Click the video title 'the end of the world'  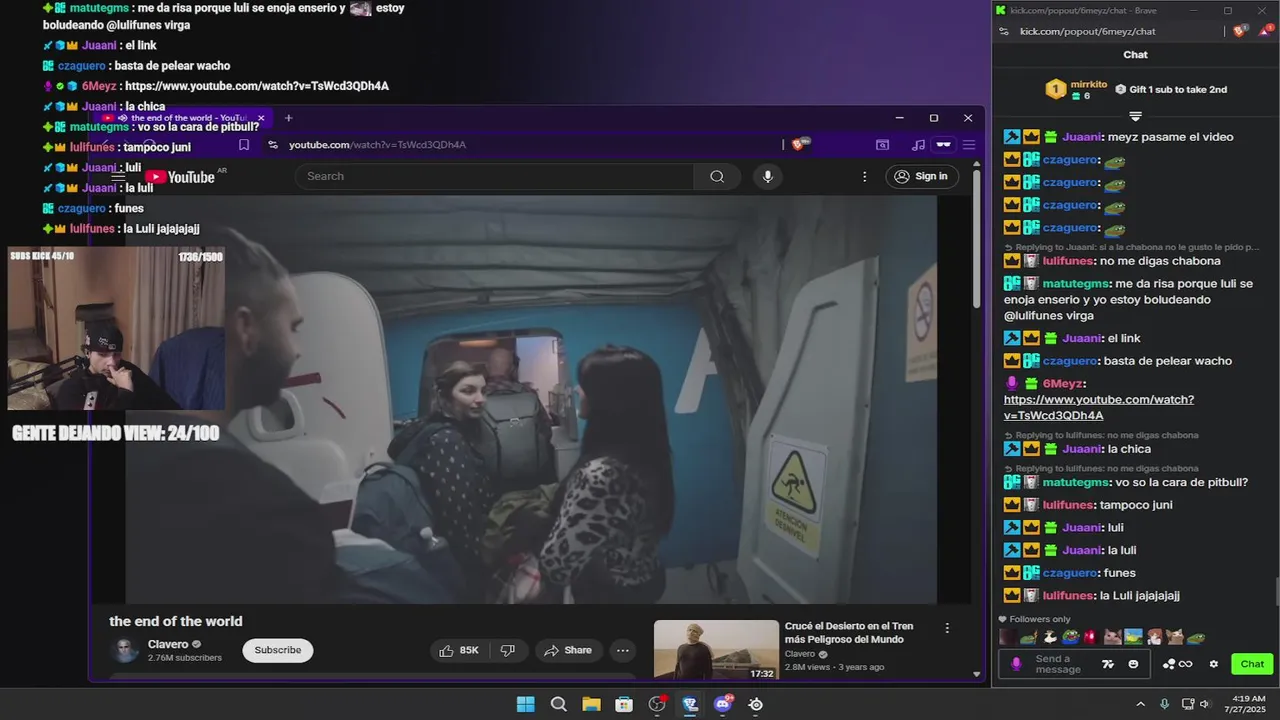point(176,621)
